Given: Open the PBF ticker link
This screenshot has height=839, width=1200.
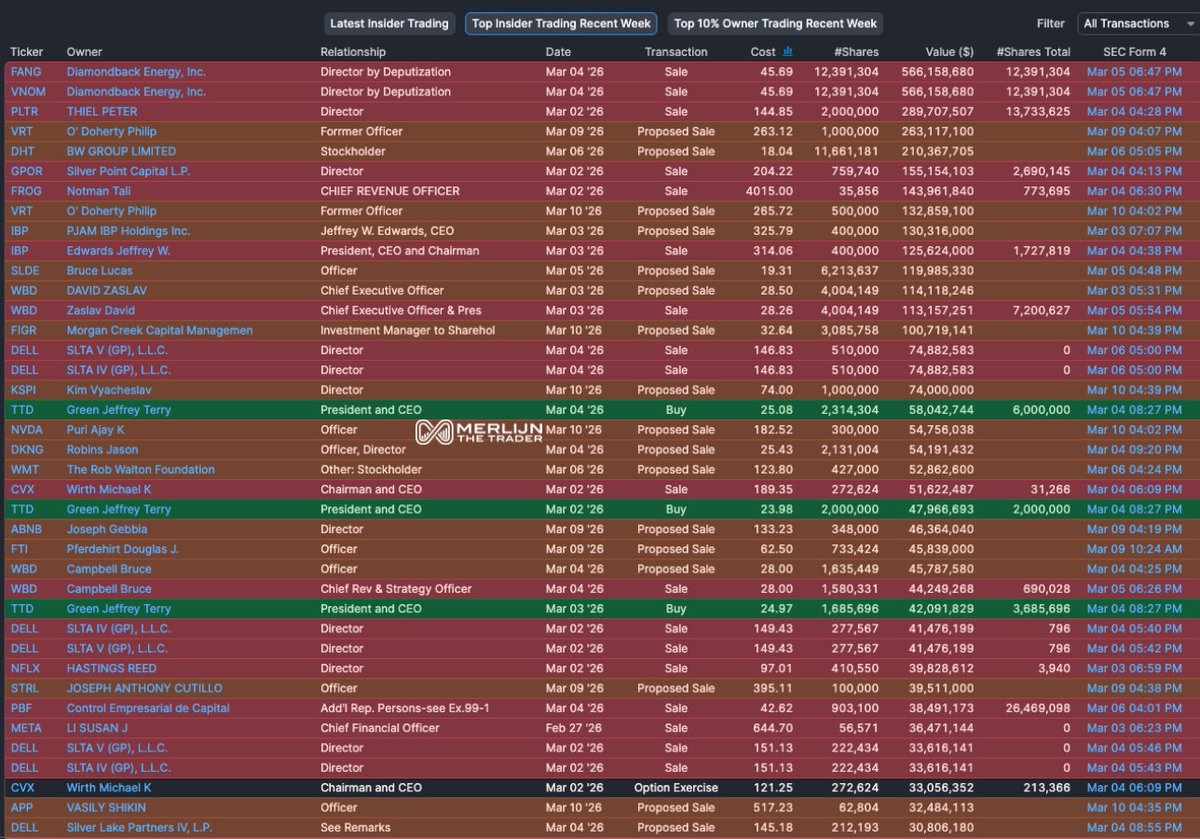Looking at the screenshot, I should [22, 708].
